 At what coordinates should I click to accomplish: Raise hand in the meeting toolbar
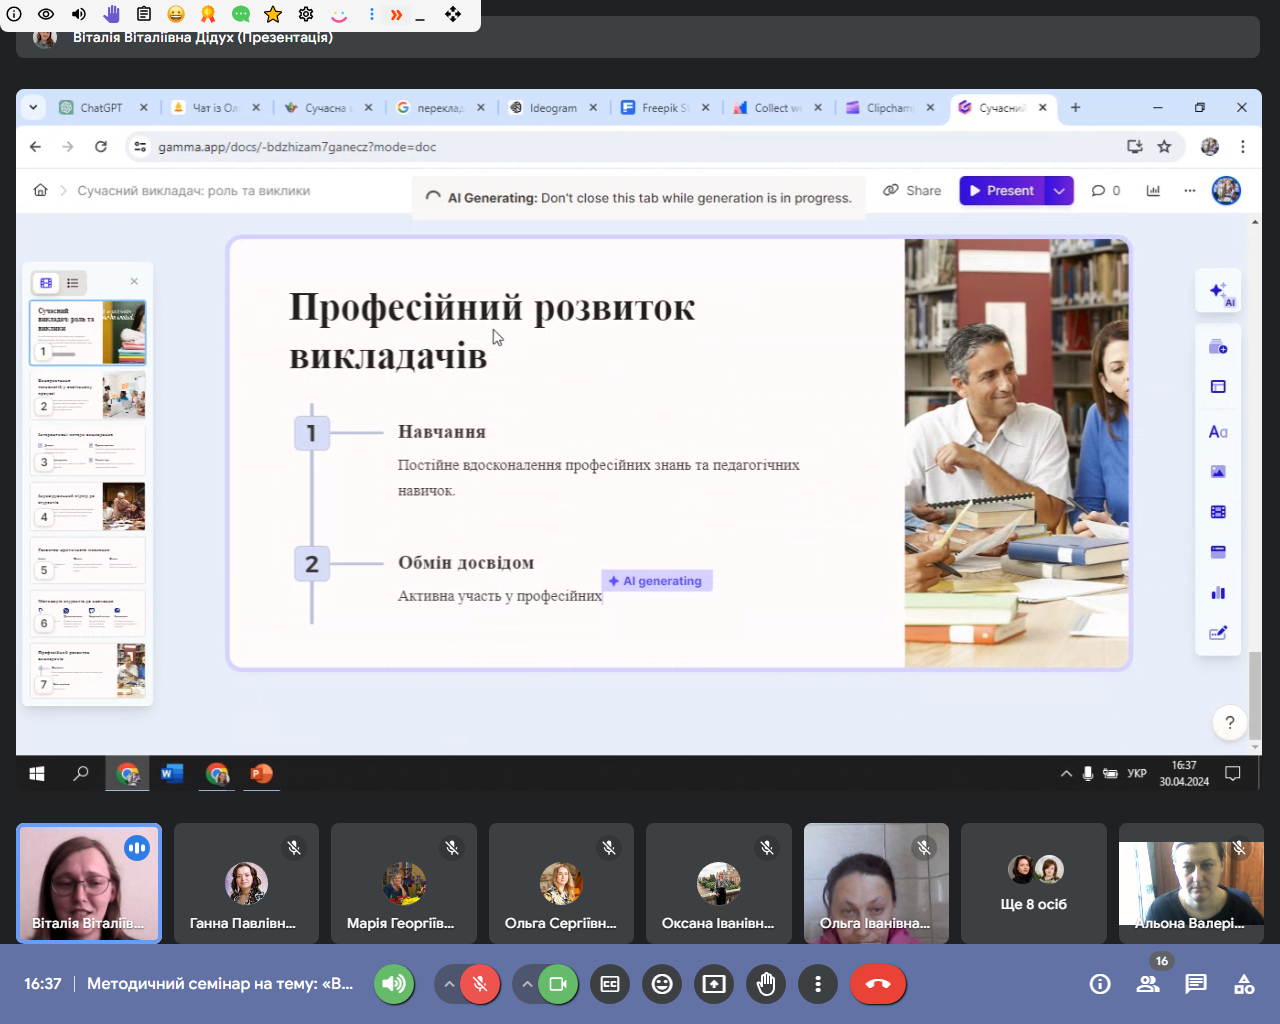[x=766, y=984]
